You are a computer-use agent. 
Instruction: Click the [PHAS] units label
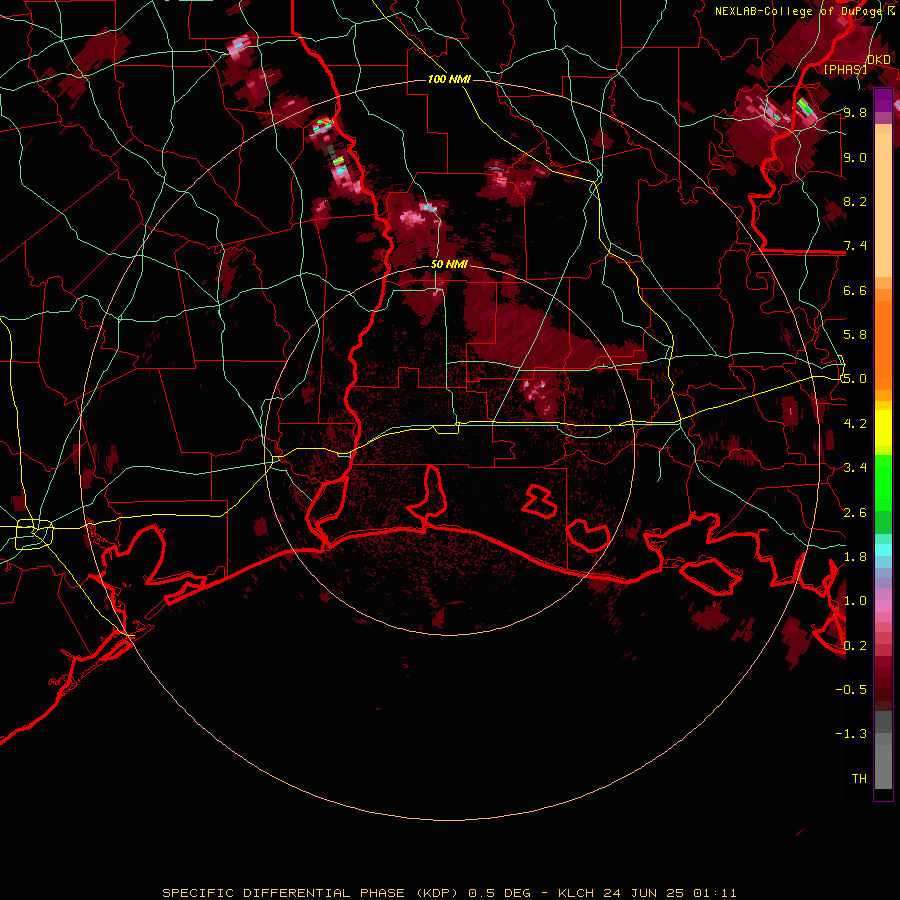(x=845, y=69)
